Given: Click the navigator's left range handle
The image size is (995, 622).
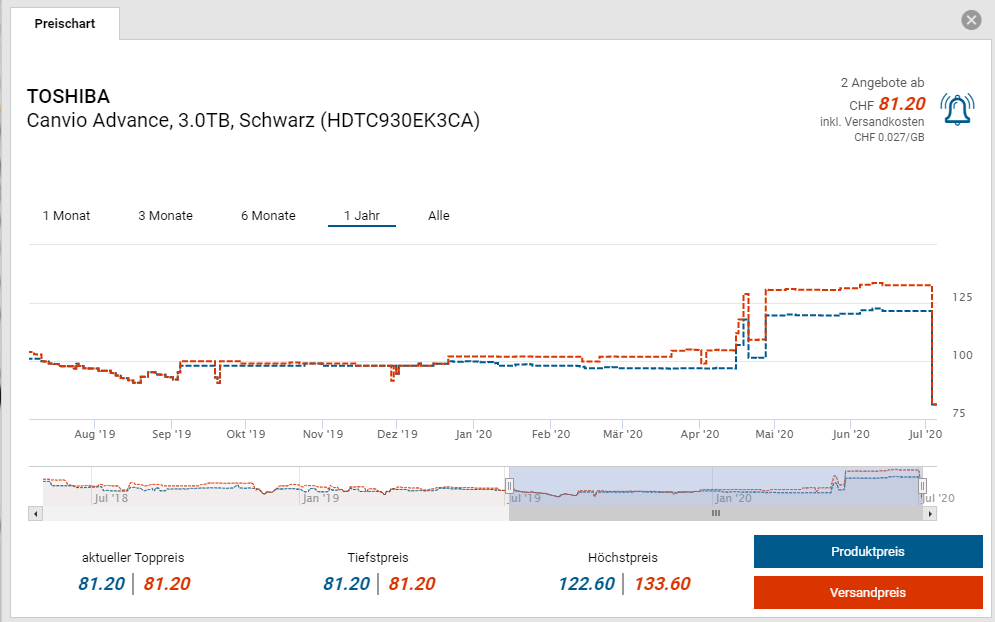Looking at the screenshot, I should click(509, 485).
